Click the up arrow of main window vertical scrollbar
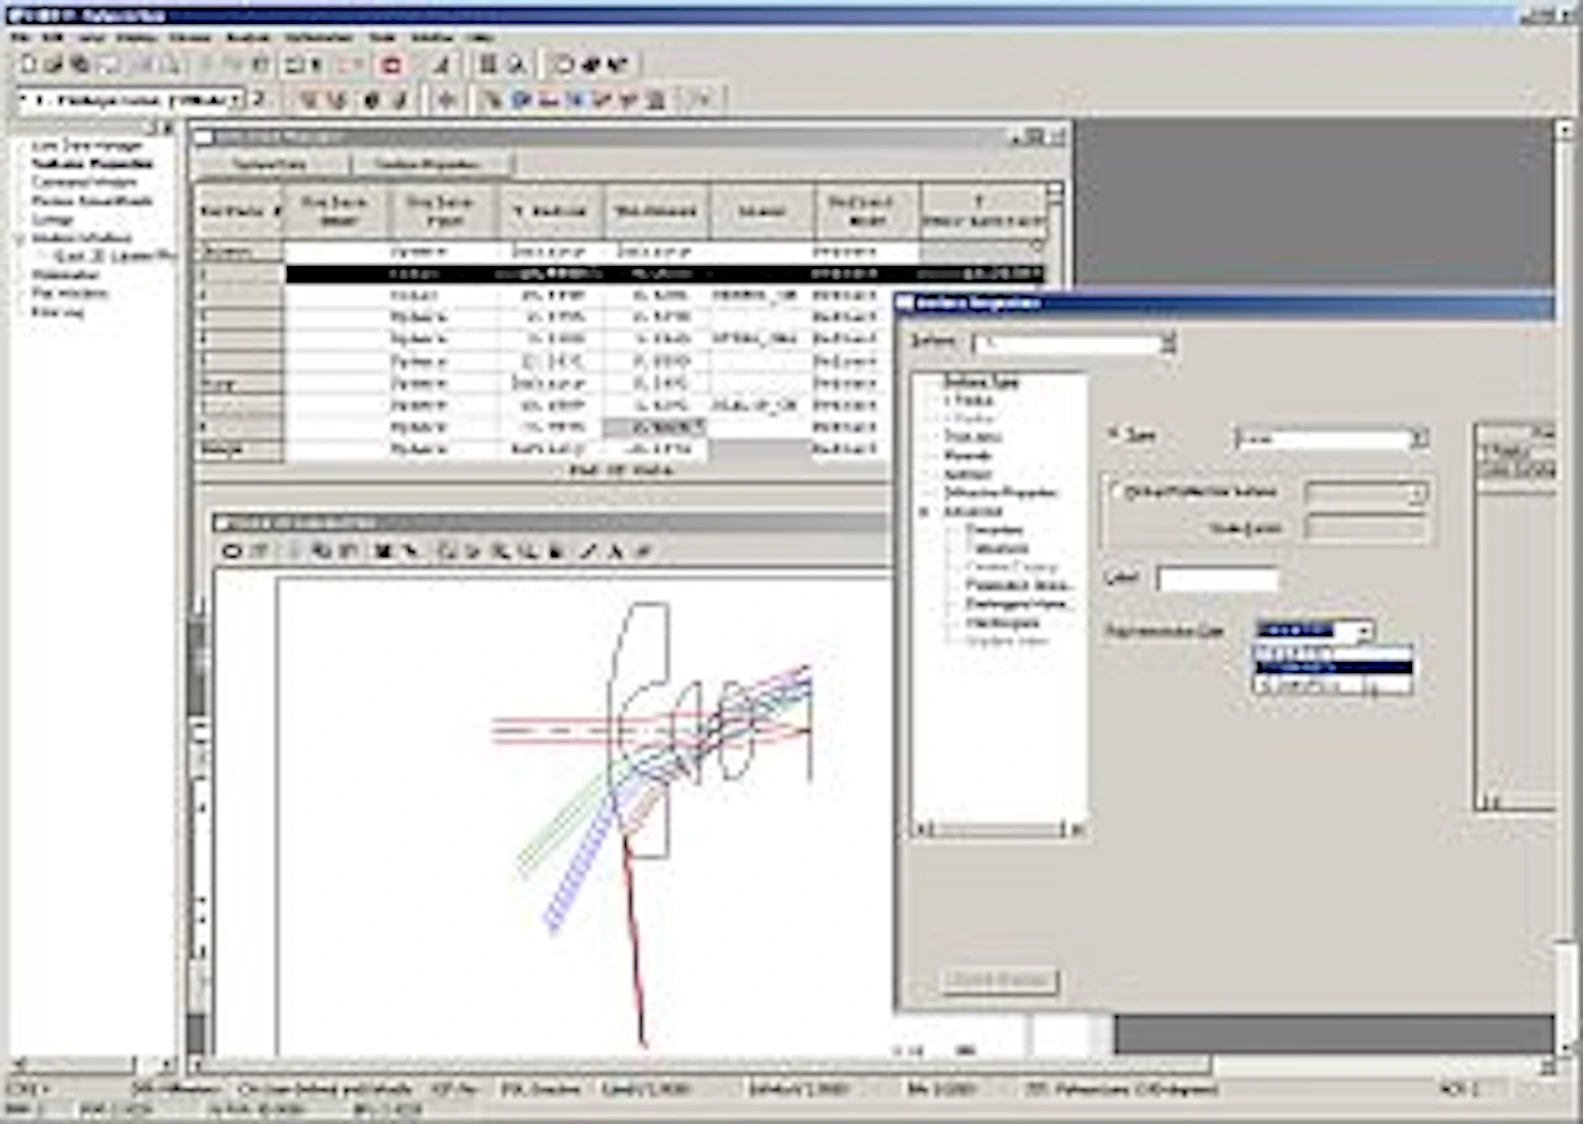Viewport: 1583px width, 1124px height. (1565, 130)
